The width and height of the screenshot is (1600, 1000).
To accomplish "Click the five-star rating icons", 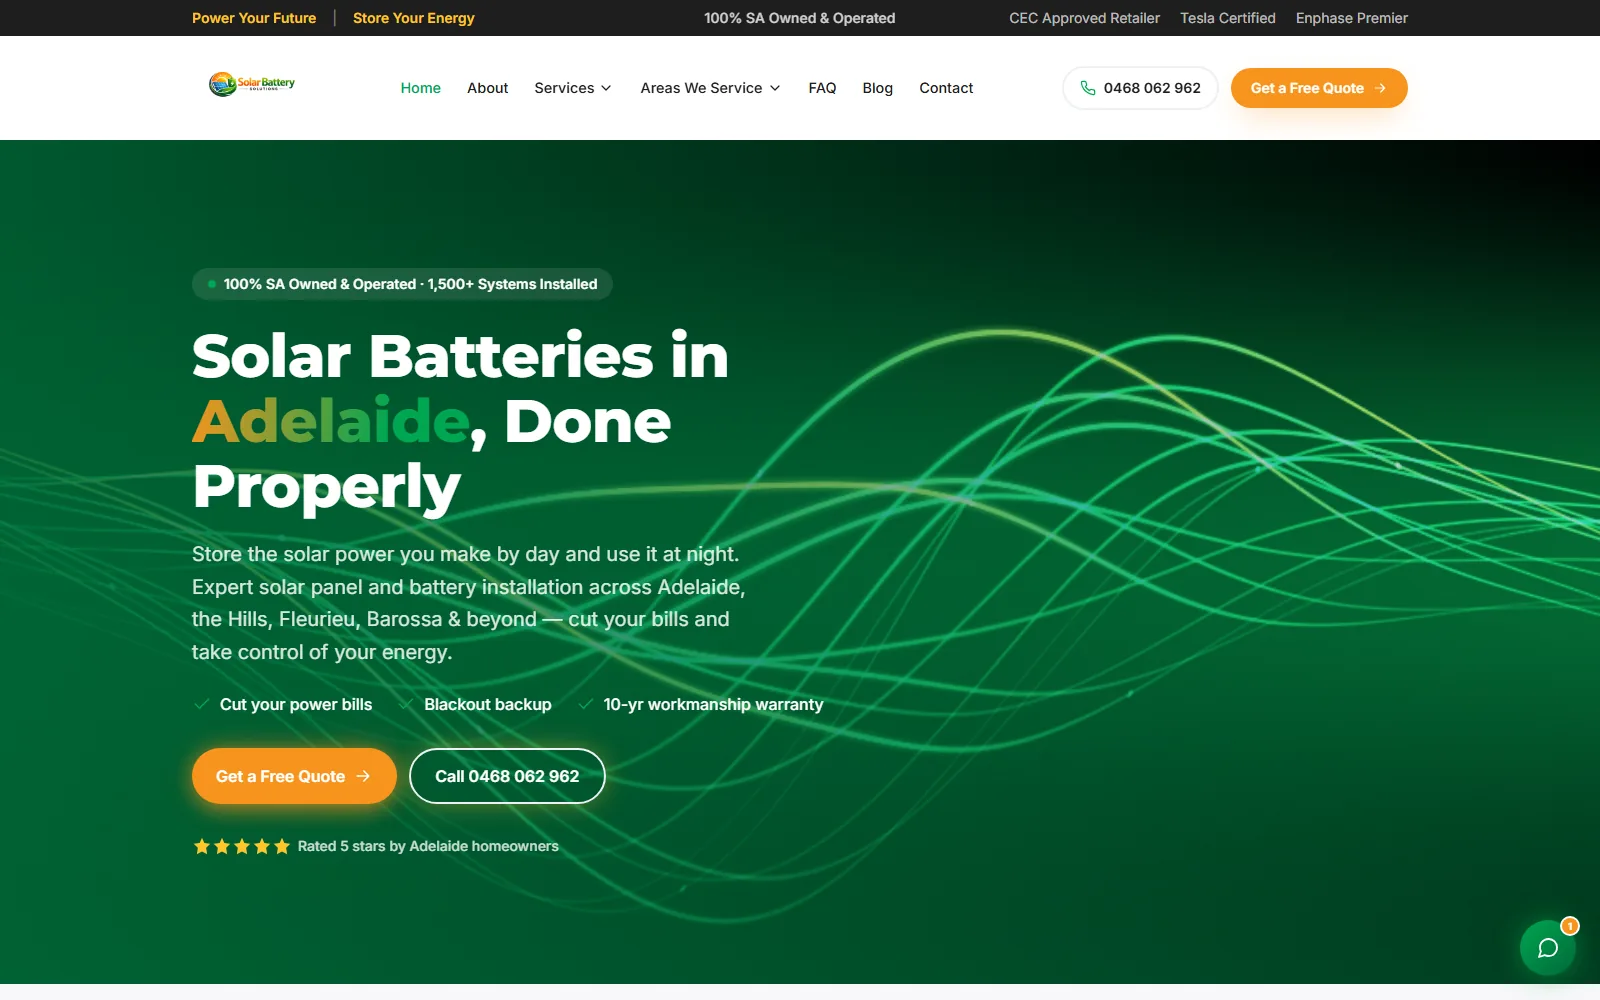I will [241, 846].
